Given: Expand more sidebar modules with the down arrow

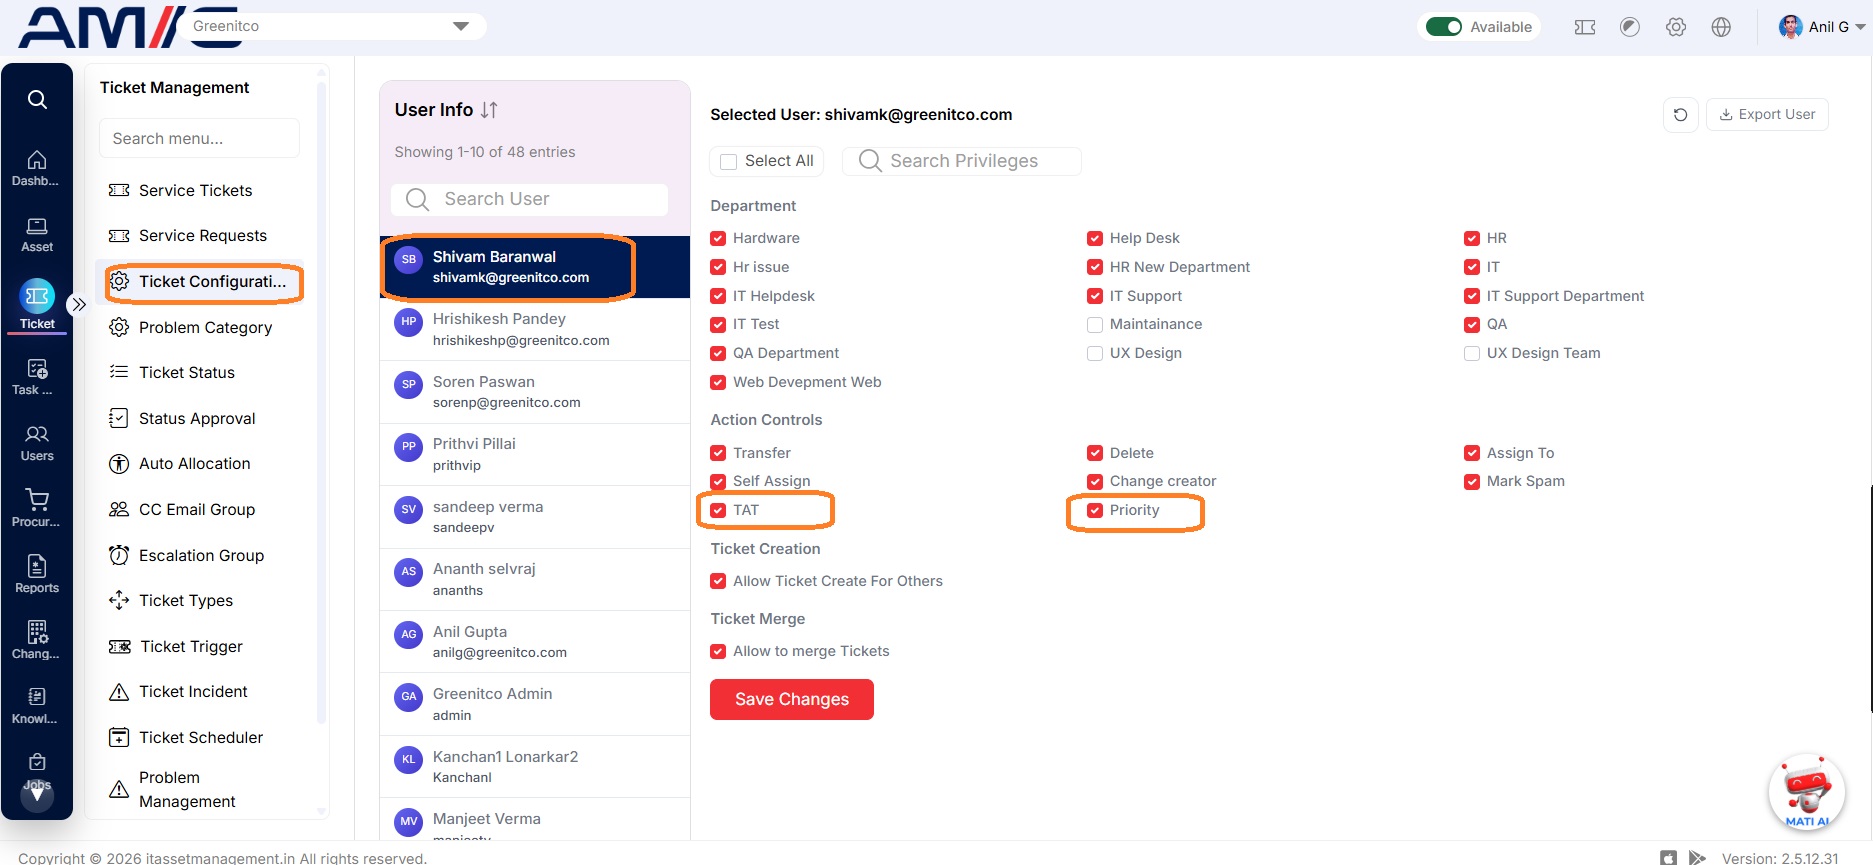Looking at the screenshot, I should tap(37, 795).
